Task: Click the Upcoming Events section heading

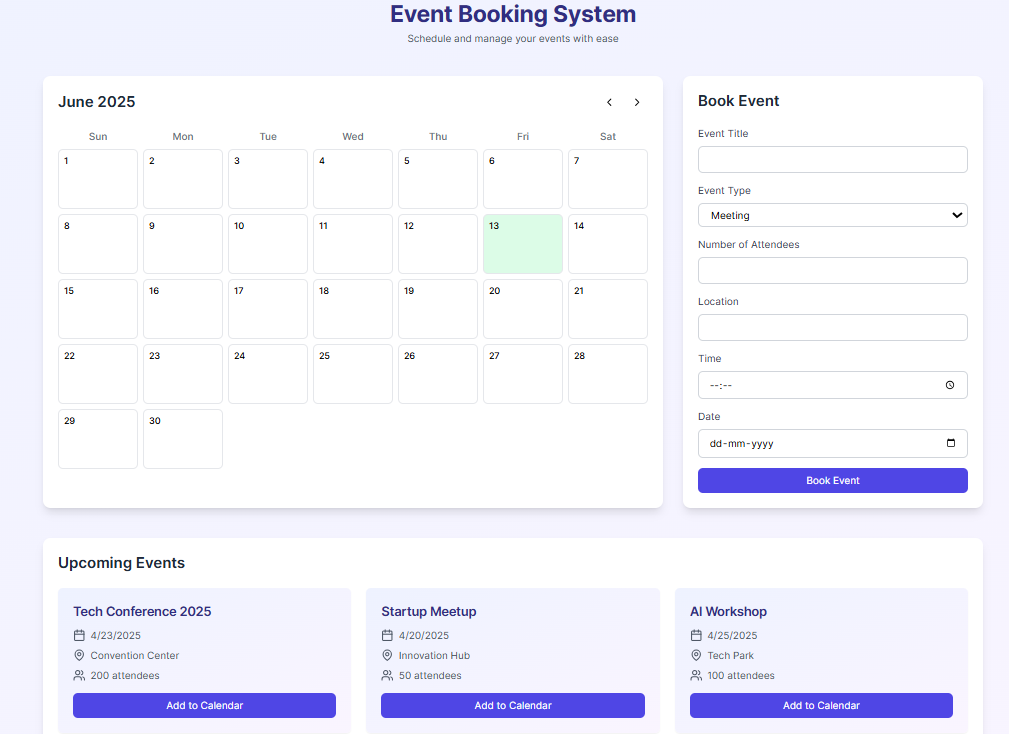Action: (121, 563)
